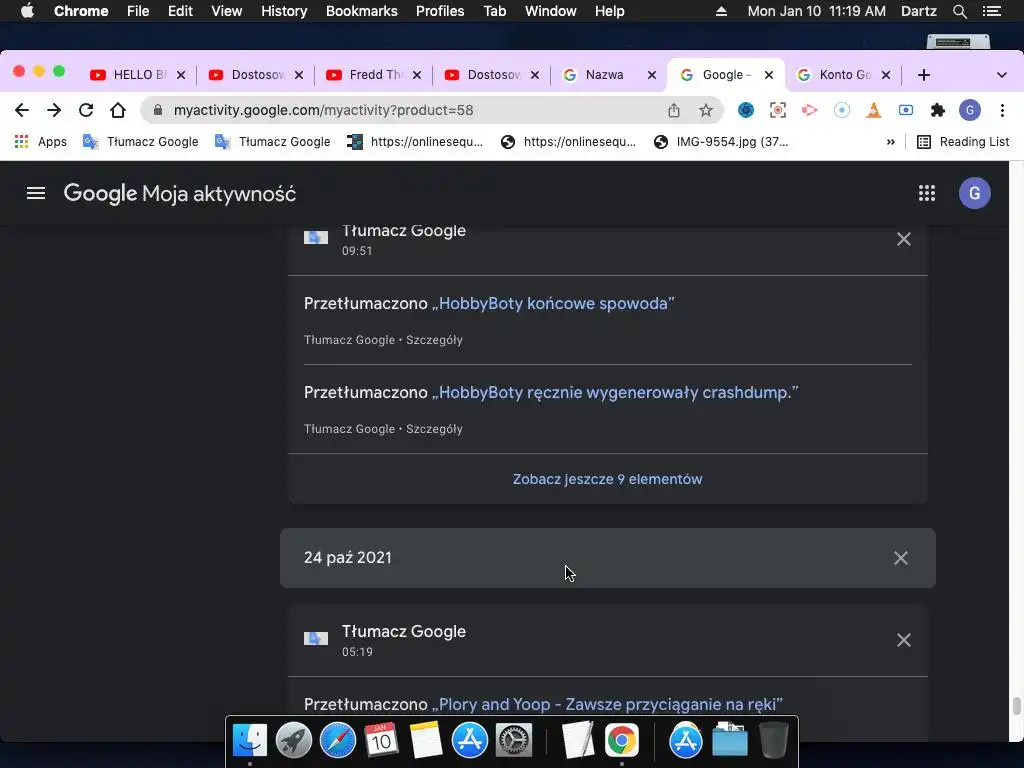Open Chrome three-dot menu

(x=1002, y=110)
